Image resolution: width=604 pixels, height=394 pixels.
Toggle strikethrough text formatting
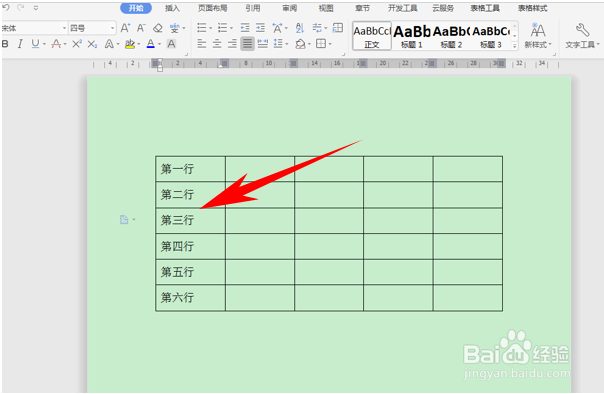pyautogui.click(x=56, y=44)
